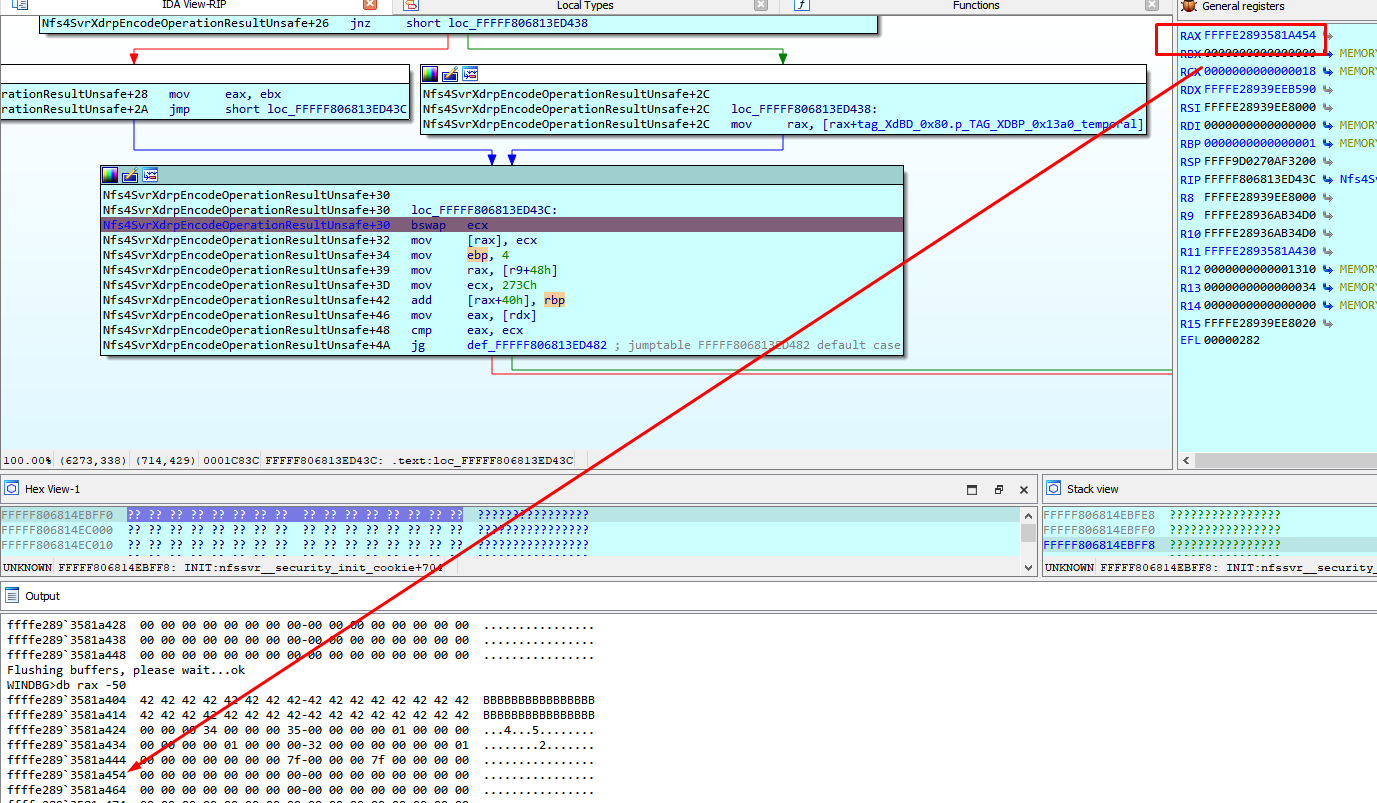The height and width of the screenshot is (803, 1377).
Task: Click the Output panel icon
Action: pyautogui.click(x=11, y=596)
